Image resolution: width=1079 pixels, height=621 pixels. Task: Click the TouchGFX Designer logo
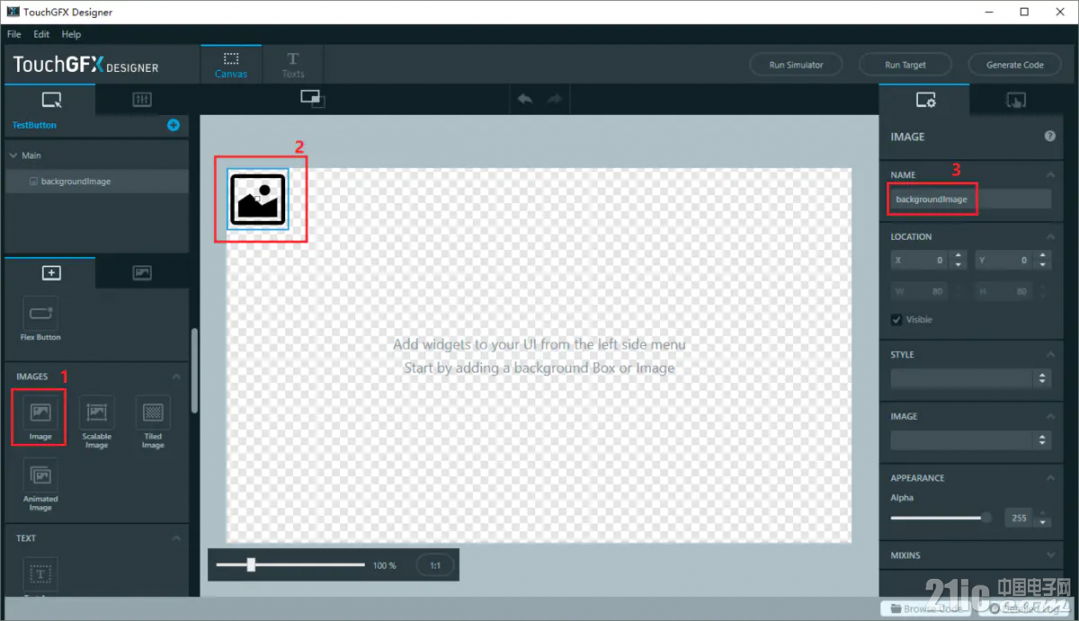coord(86,65)
